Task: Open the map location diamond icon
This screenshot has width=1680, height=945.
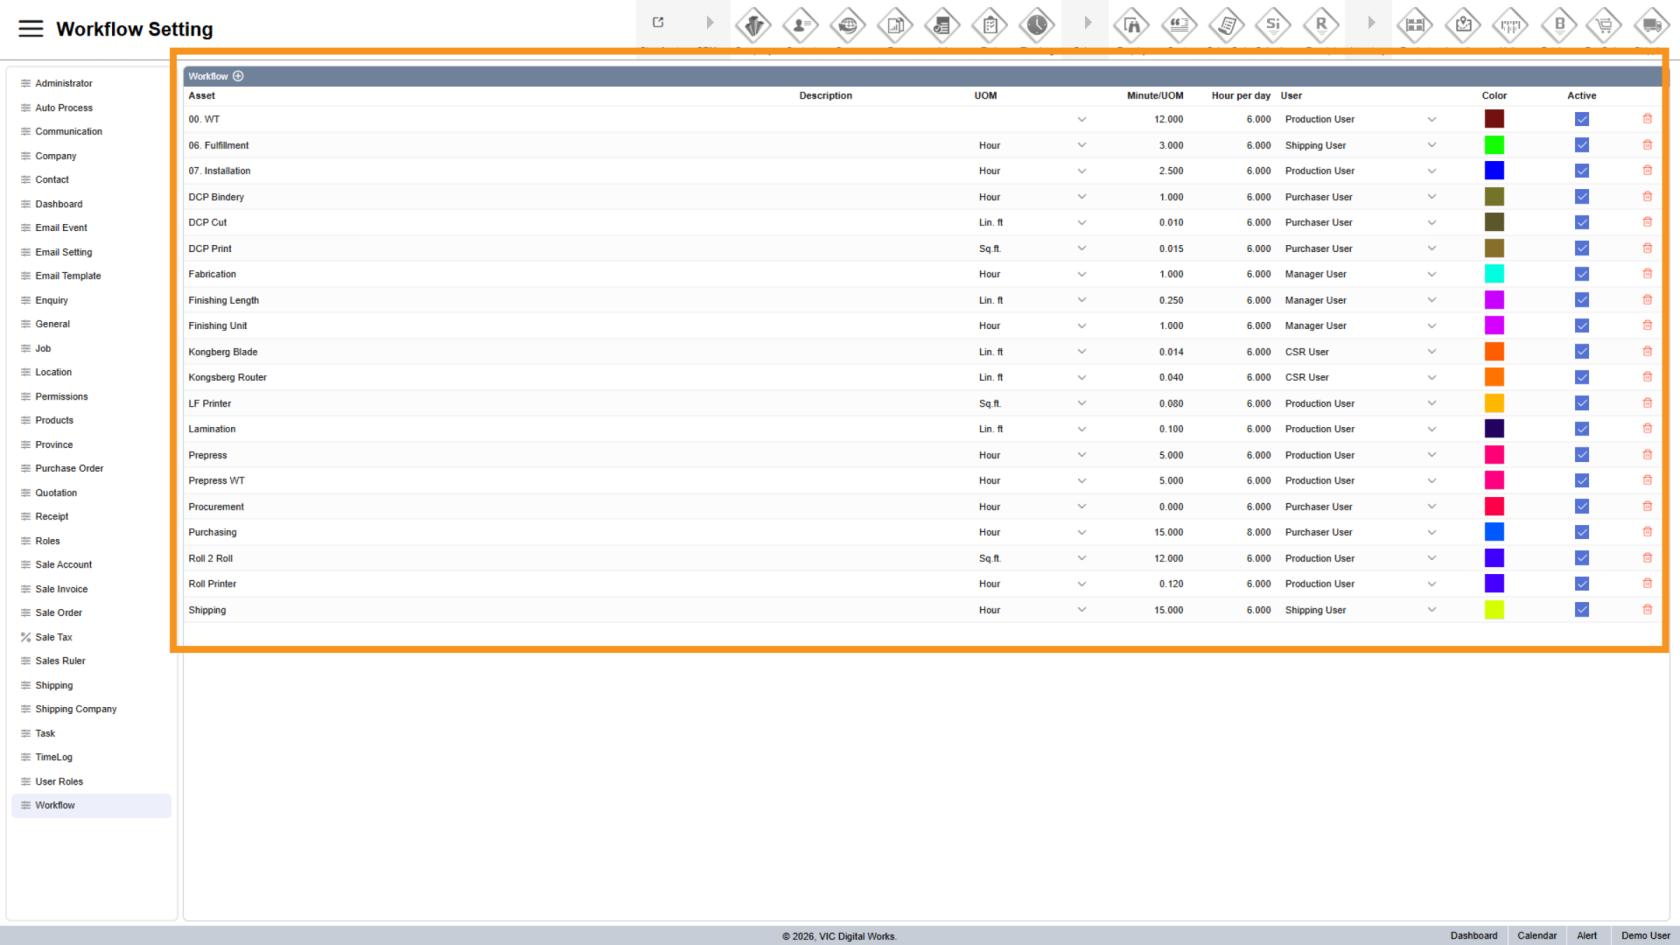Action: click(1463, 25)
